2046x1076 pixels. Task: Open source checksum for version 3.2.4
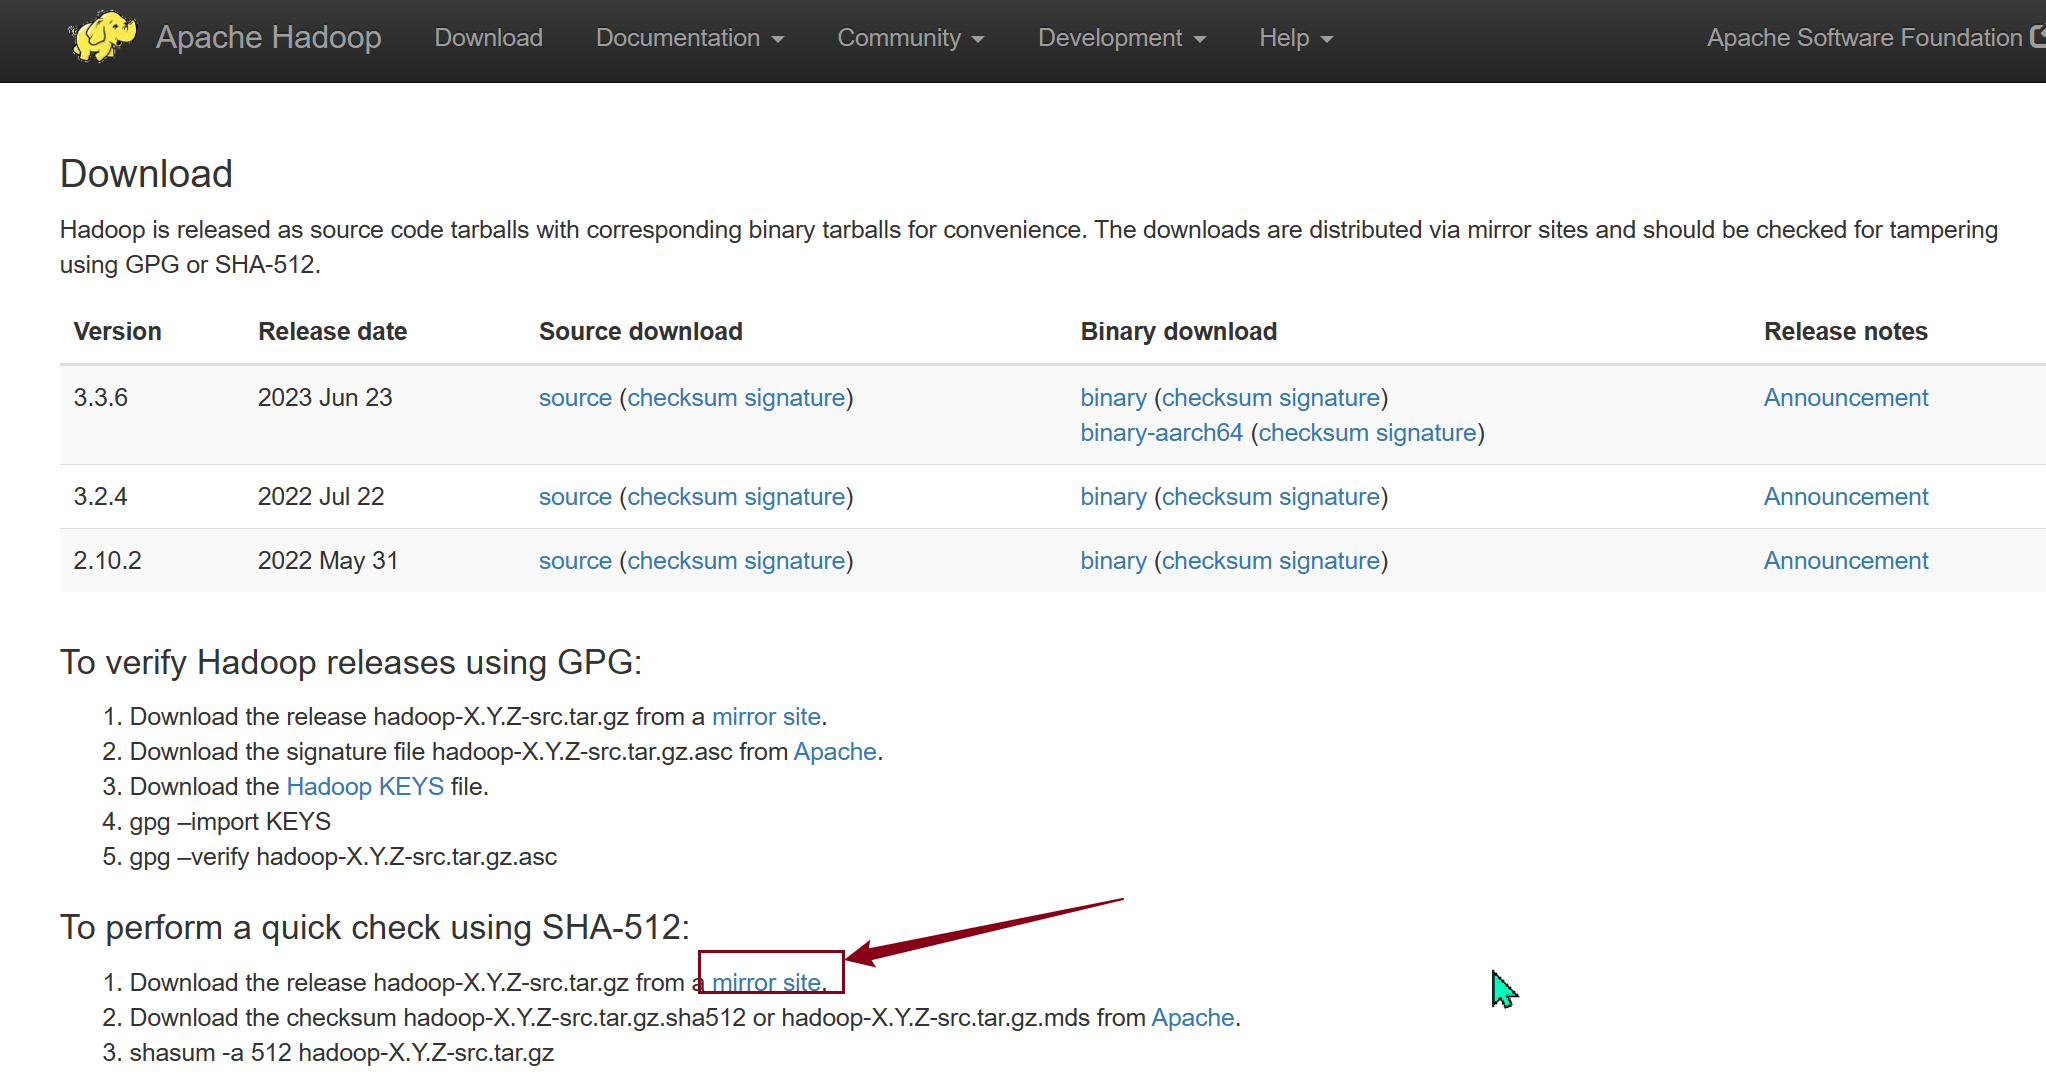click(x=682, y=497)
